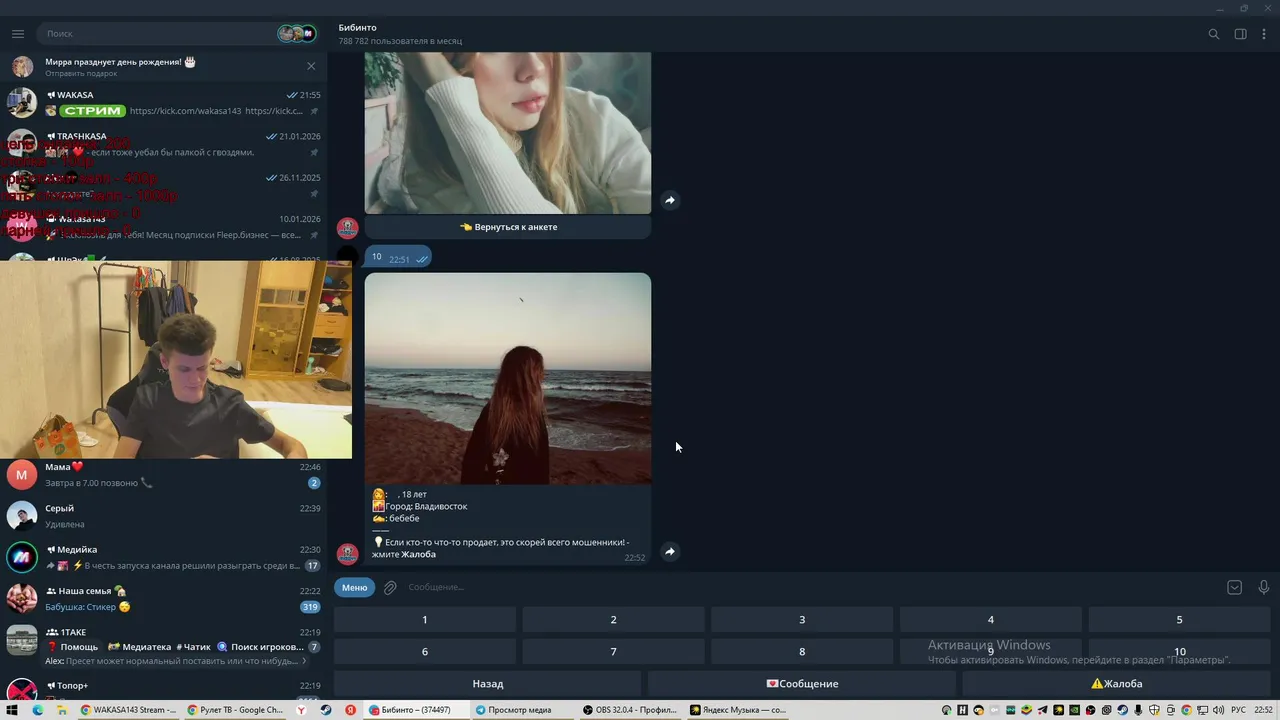Viewport: 1280px width, 720px height.
Task: Switch to Бибинто Telegram taskbar item
Action: click(x=417, y=710)
